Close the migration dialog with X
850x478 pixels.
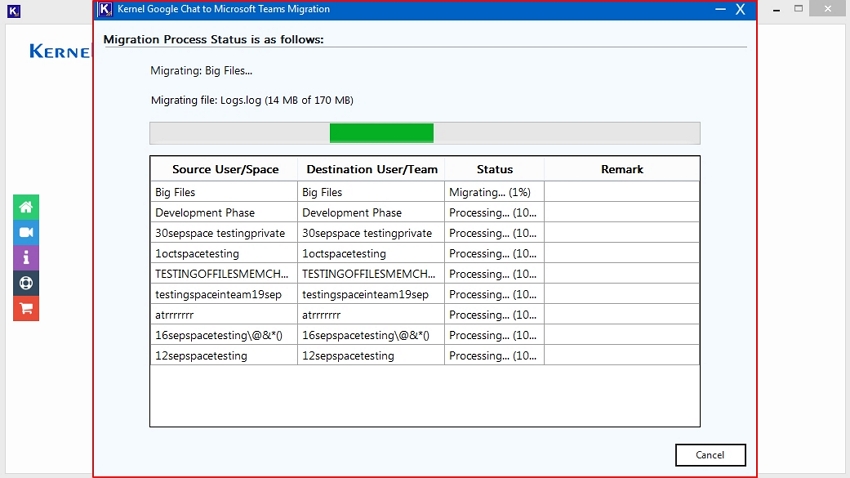[x=740, y=9]
